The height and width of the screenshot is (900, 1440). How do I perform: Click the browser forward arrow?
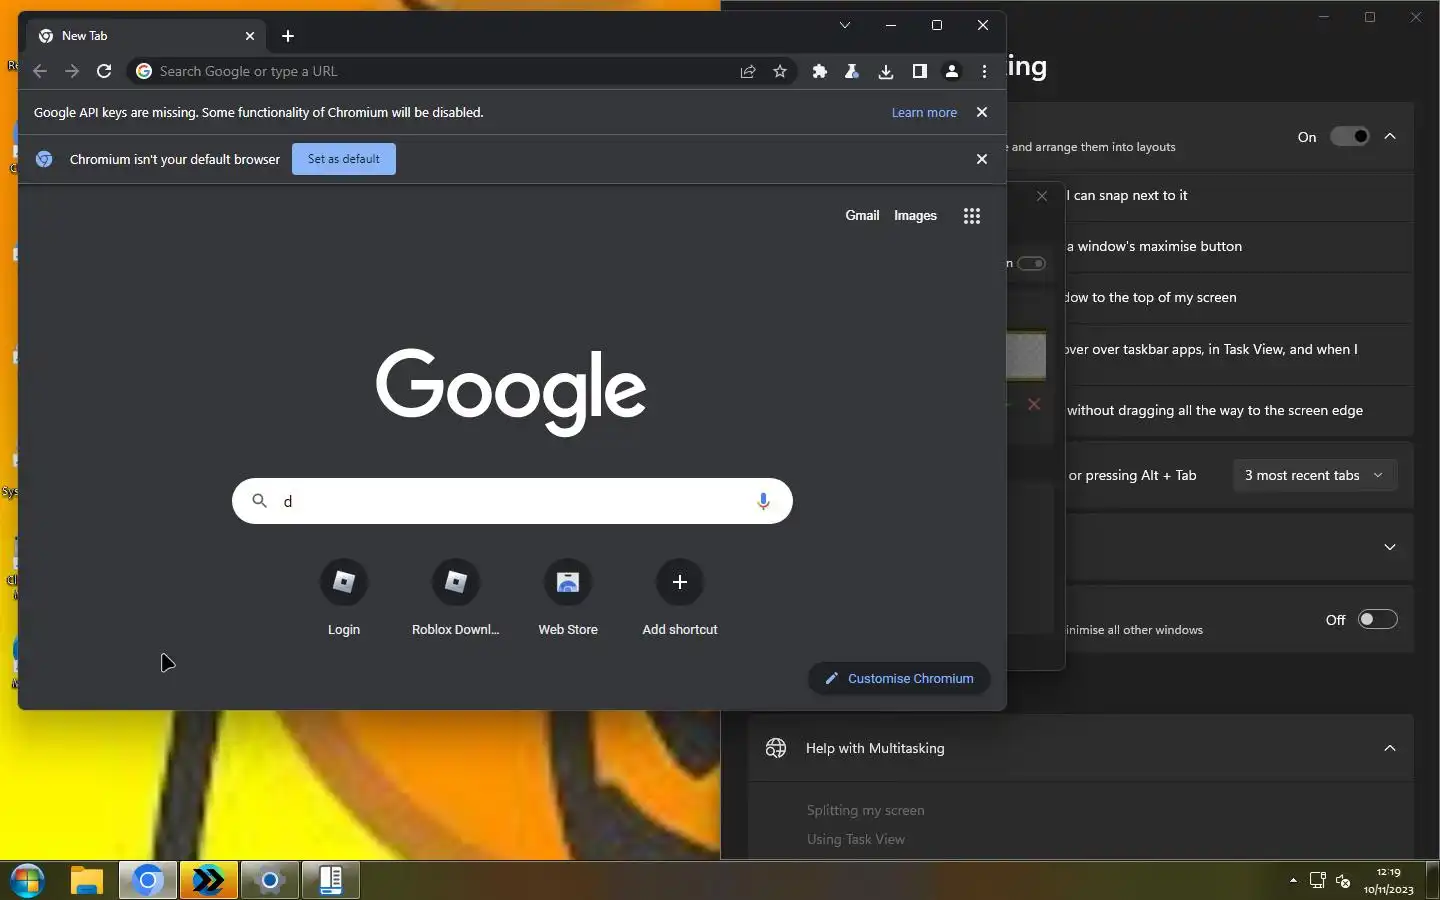(x=72, y=71)
